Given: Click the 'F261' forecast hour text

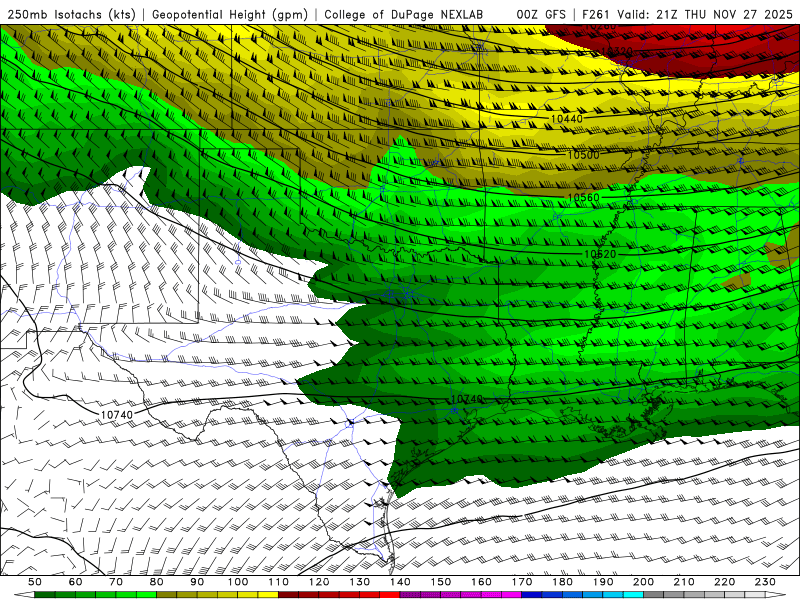Looking at the screenshot, I should point(595,14).
